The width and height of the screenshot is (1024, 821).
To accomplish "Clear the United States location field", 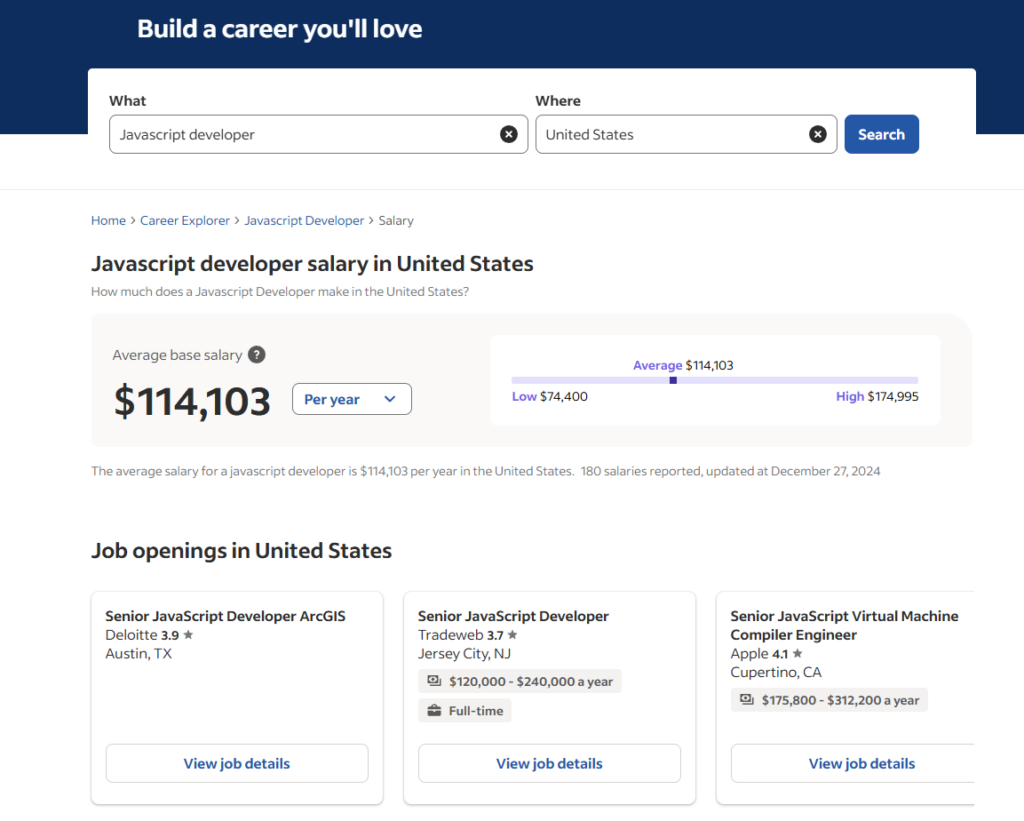I will (x=818, y=135).
